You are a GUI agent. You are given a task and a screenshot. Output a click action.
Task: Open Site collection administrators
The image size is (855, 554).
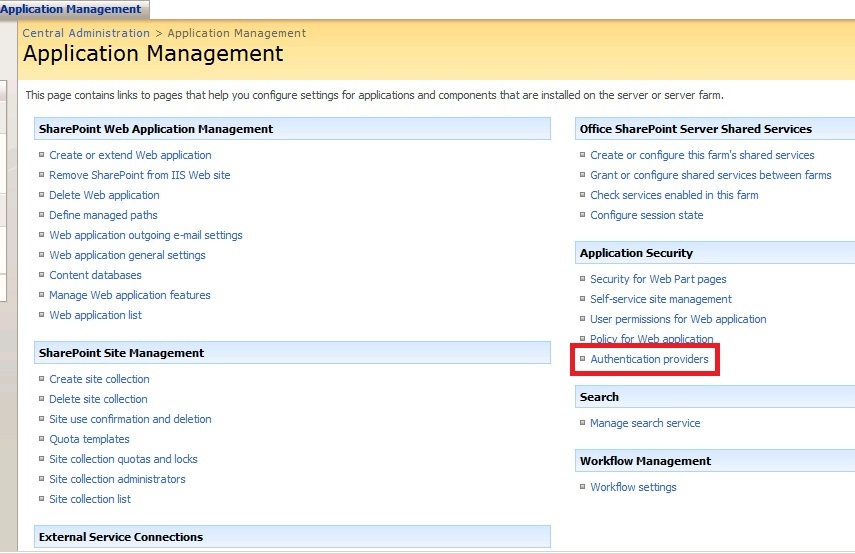tap(117, 479)
